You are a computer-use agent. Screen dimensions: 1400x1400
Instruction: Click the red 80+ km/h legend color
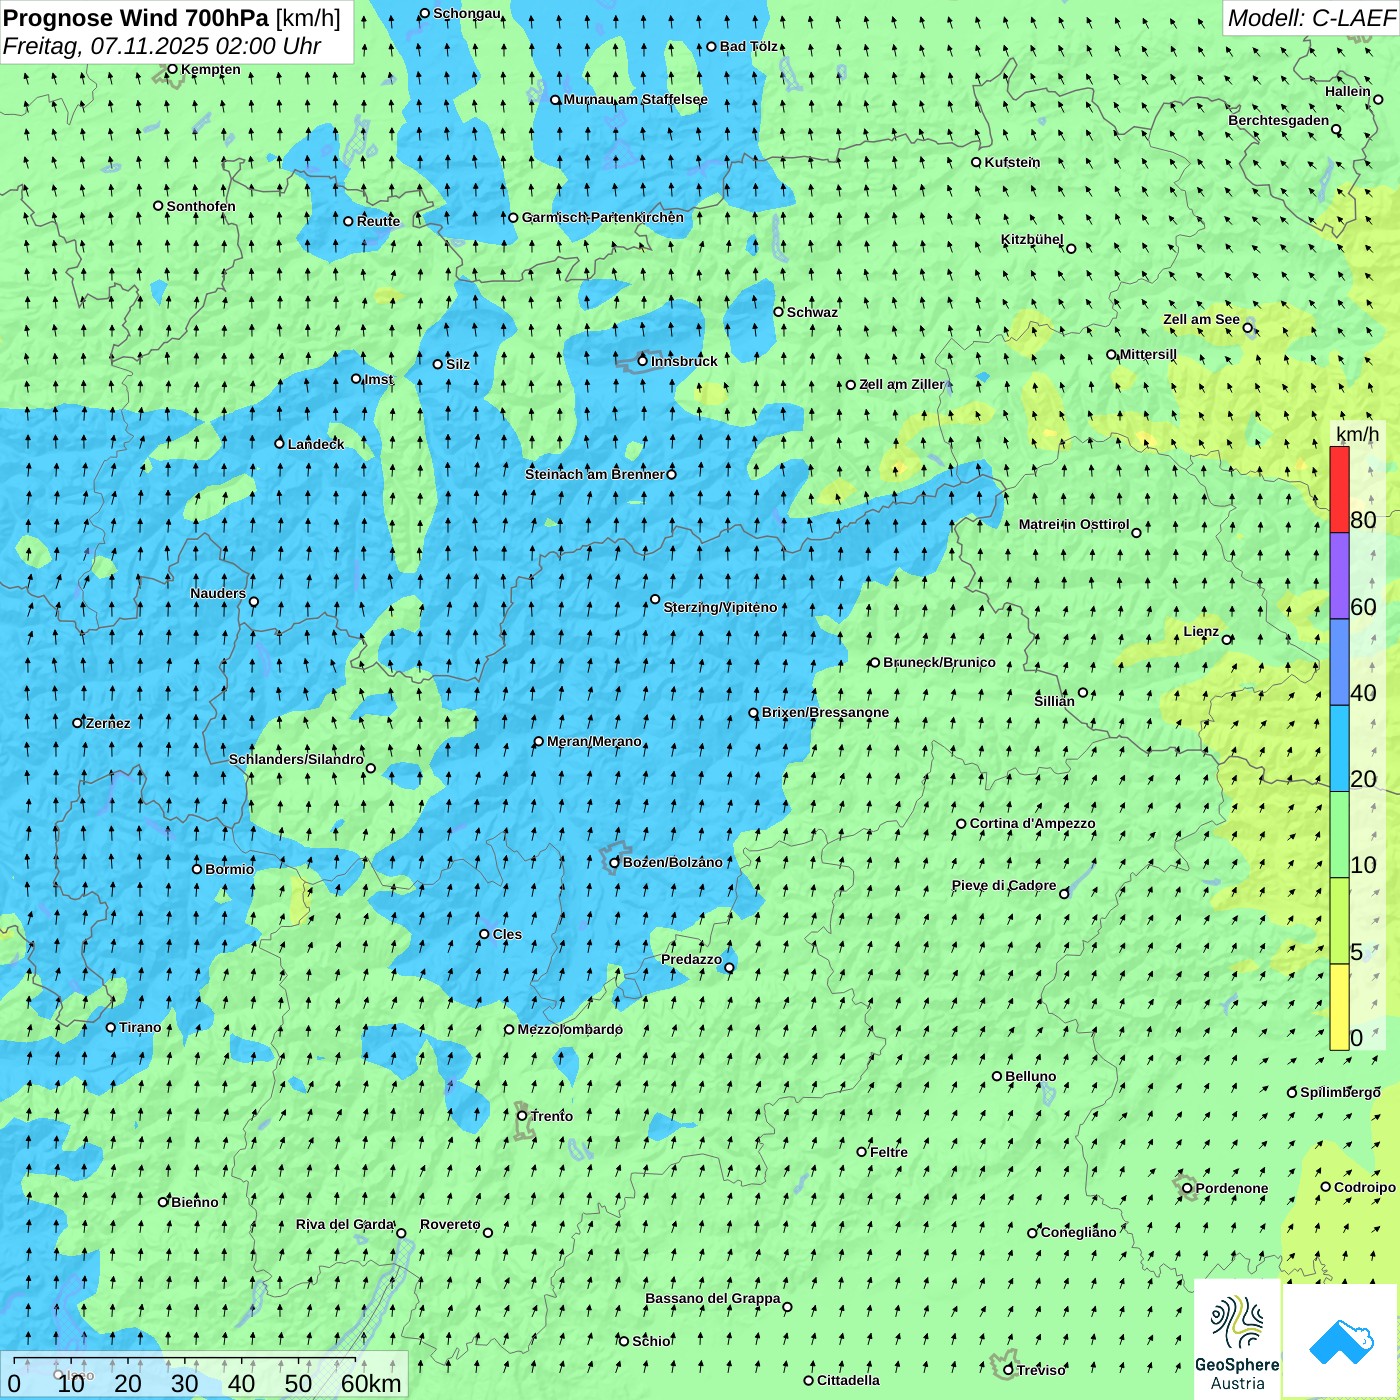(1339, 489)
